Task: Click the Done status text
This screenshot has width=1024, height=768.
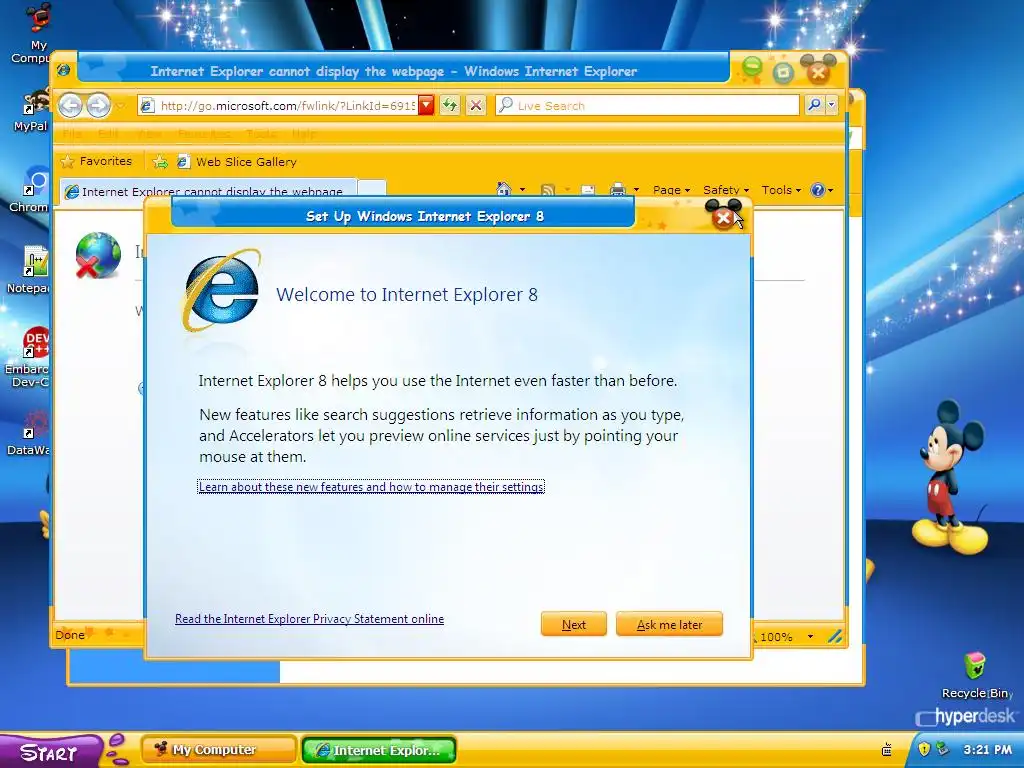Action: pyautogui.click(x=70, y=635)
